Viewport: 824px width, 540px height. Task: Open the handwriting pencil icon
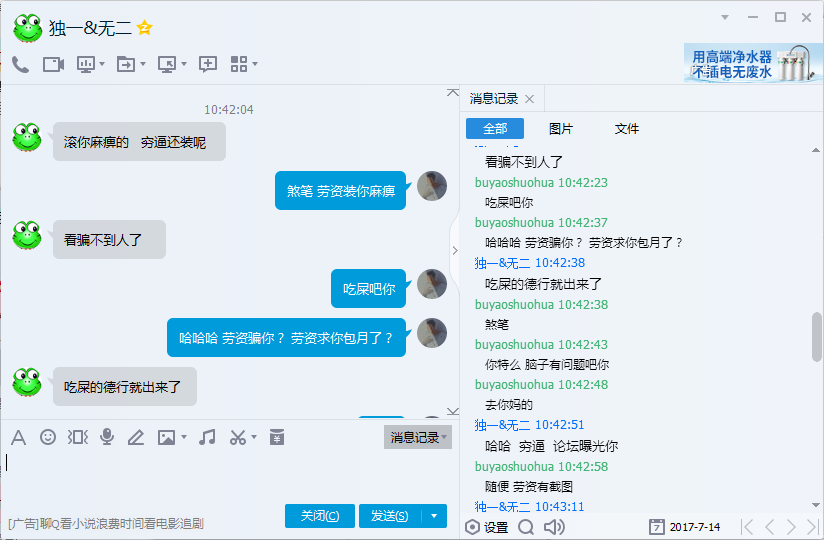(136, 437)
